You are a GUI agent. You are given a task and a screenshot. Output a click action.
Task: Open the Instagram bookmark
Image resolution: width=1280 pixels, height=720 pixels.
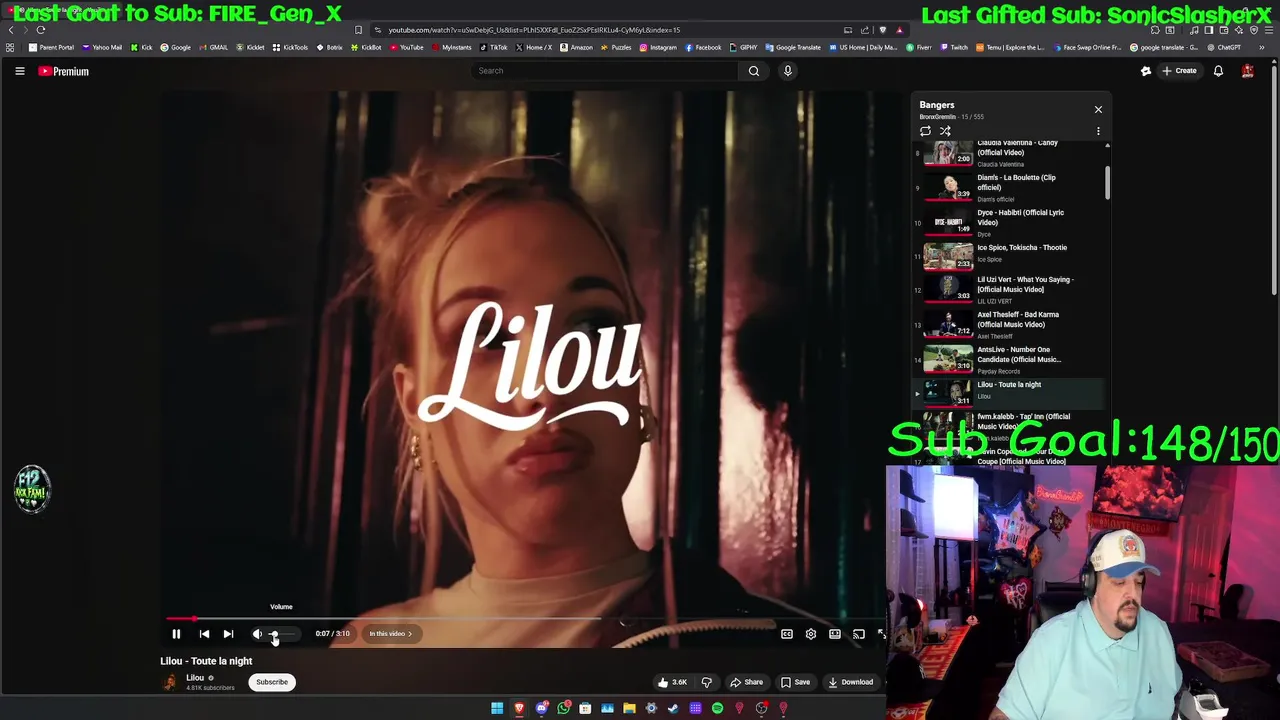click(x=658, y=47)
